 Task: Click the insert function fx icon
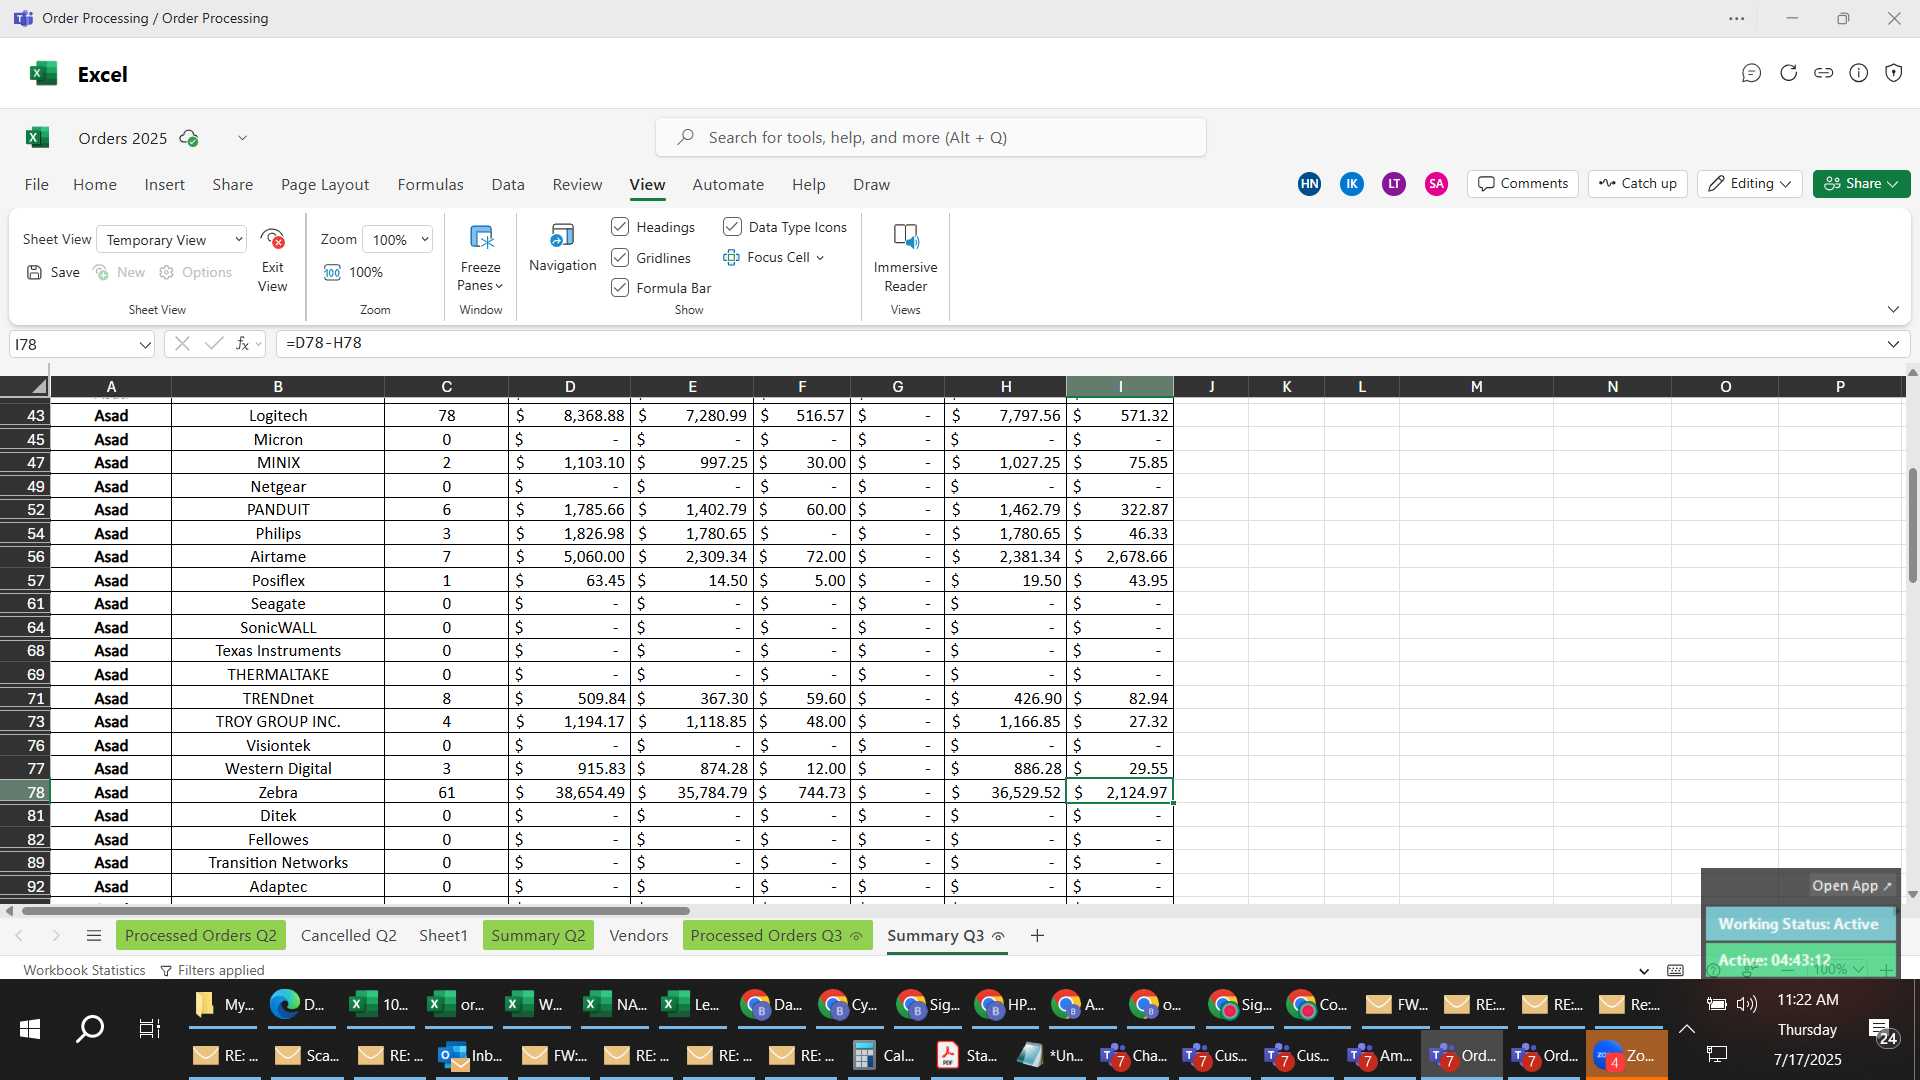click(x=242, y=343)
